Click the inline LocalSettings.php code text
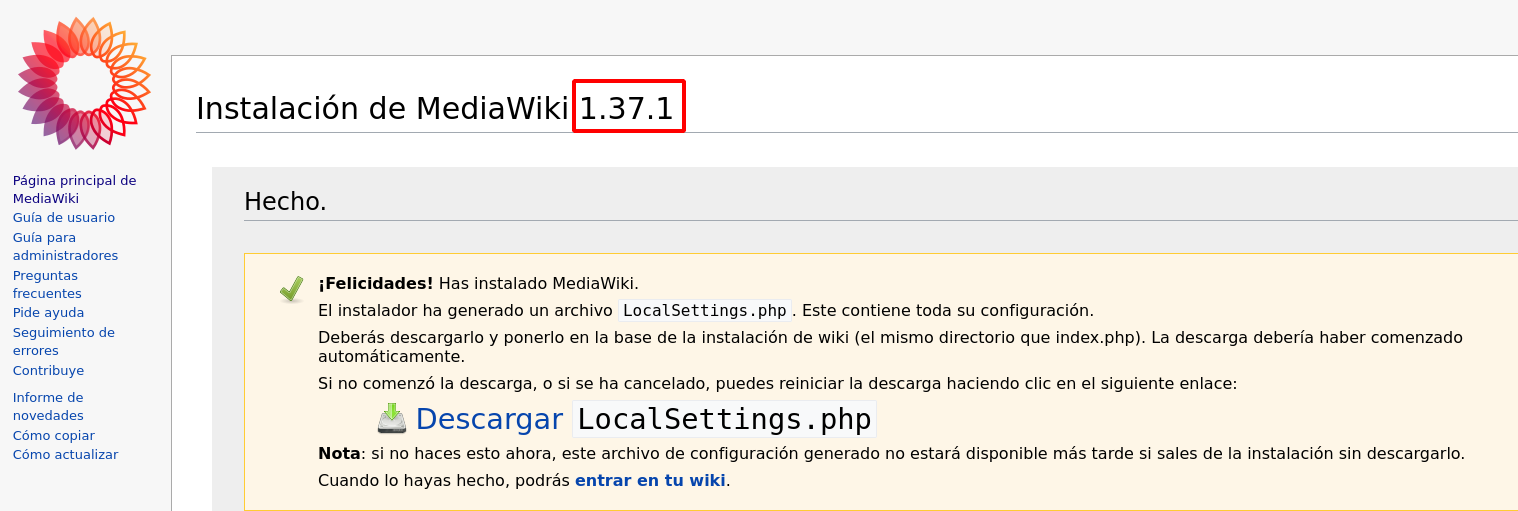 point(705,310)
